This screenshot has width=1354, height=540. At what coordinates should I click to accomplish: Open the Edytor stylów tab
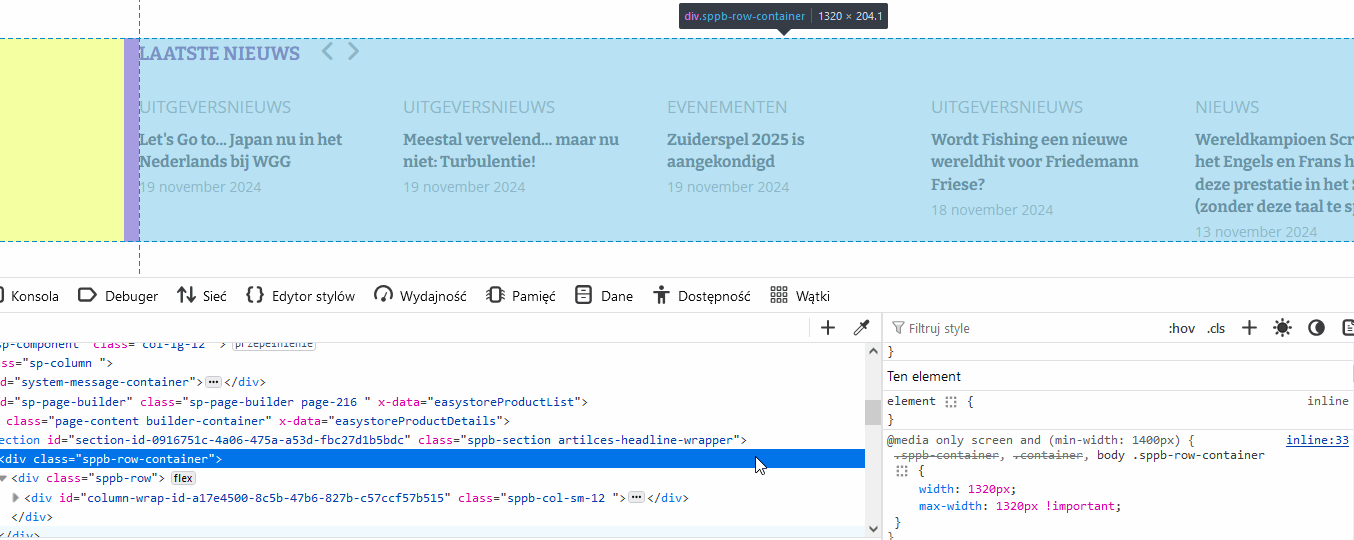click(x=300, y=296)
